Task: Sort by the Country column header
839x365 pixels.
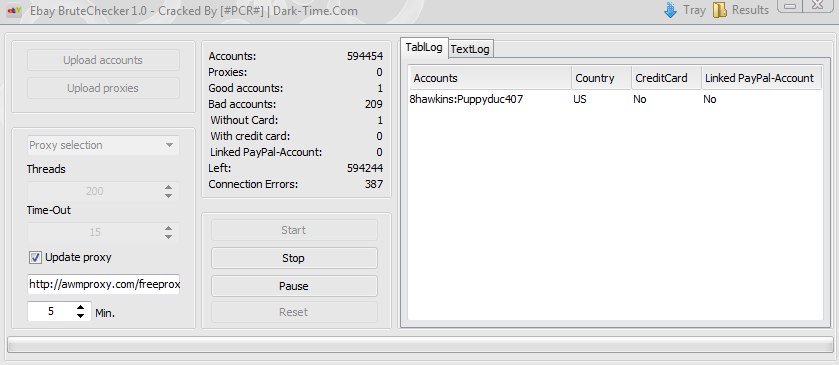Action: [x=601, y=78]
